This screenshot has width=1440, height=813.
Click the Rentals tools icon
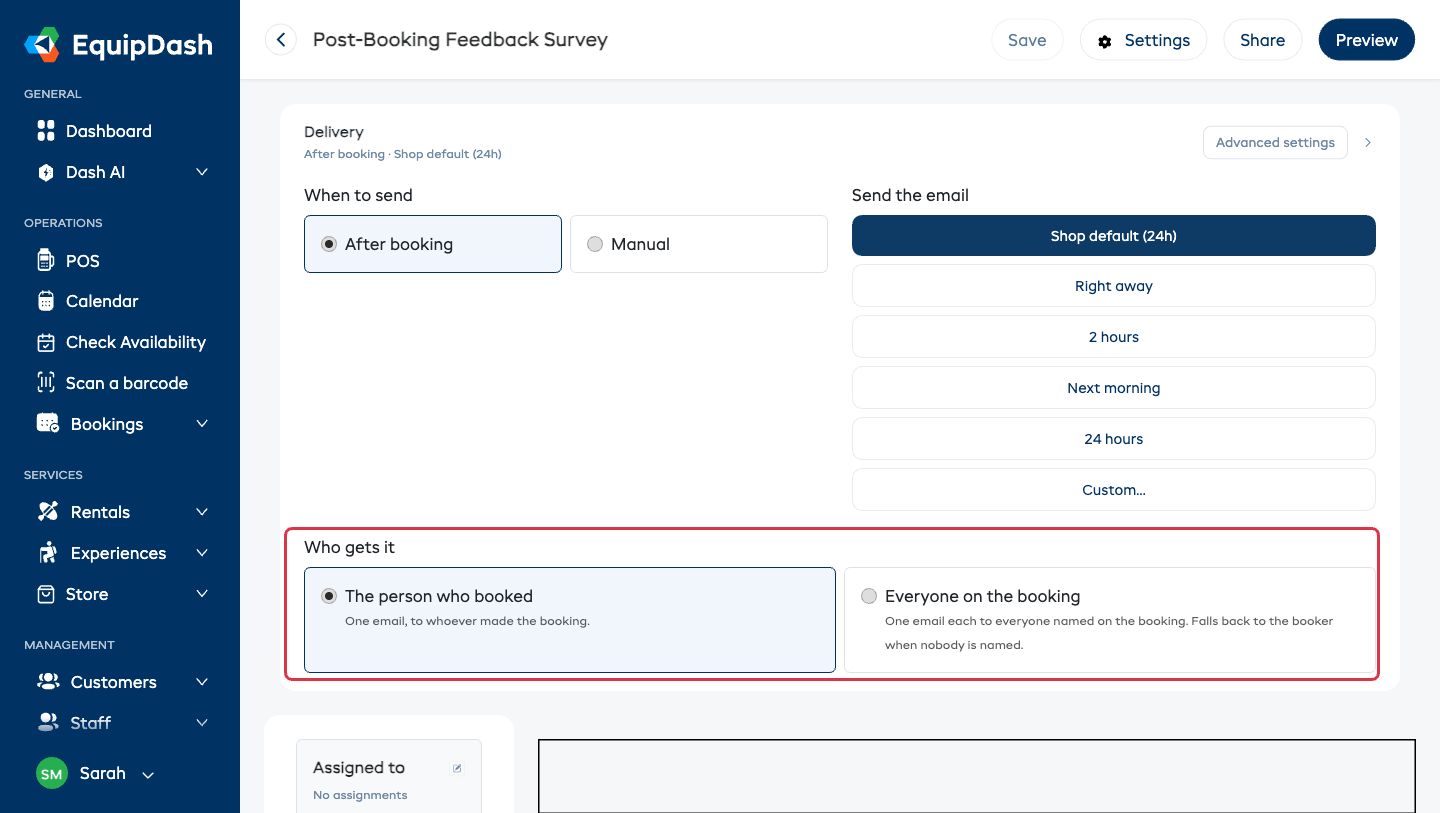[x=47, y=512]
